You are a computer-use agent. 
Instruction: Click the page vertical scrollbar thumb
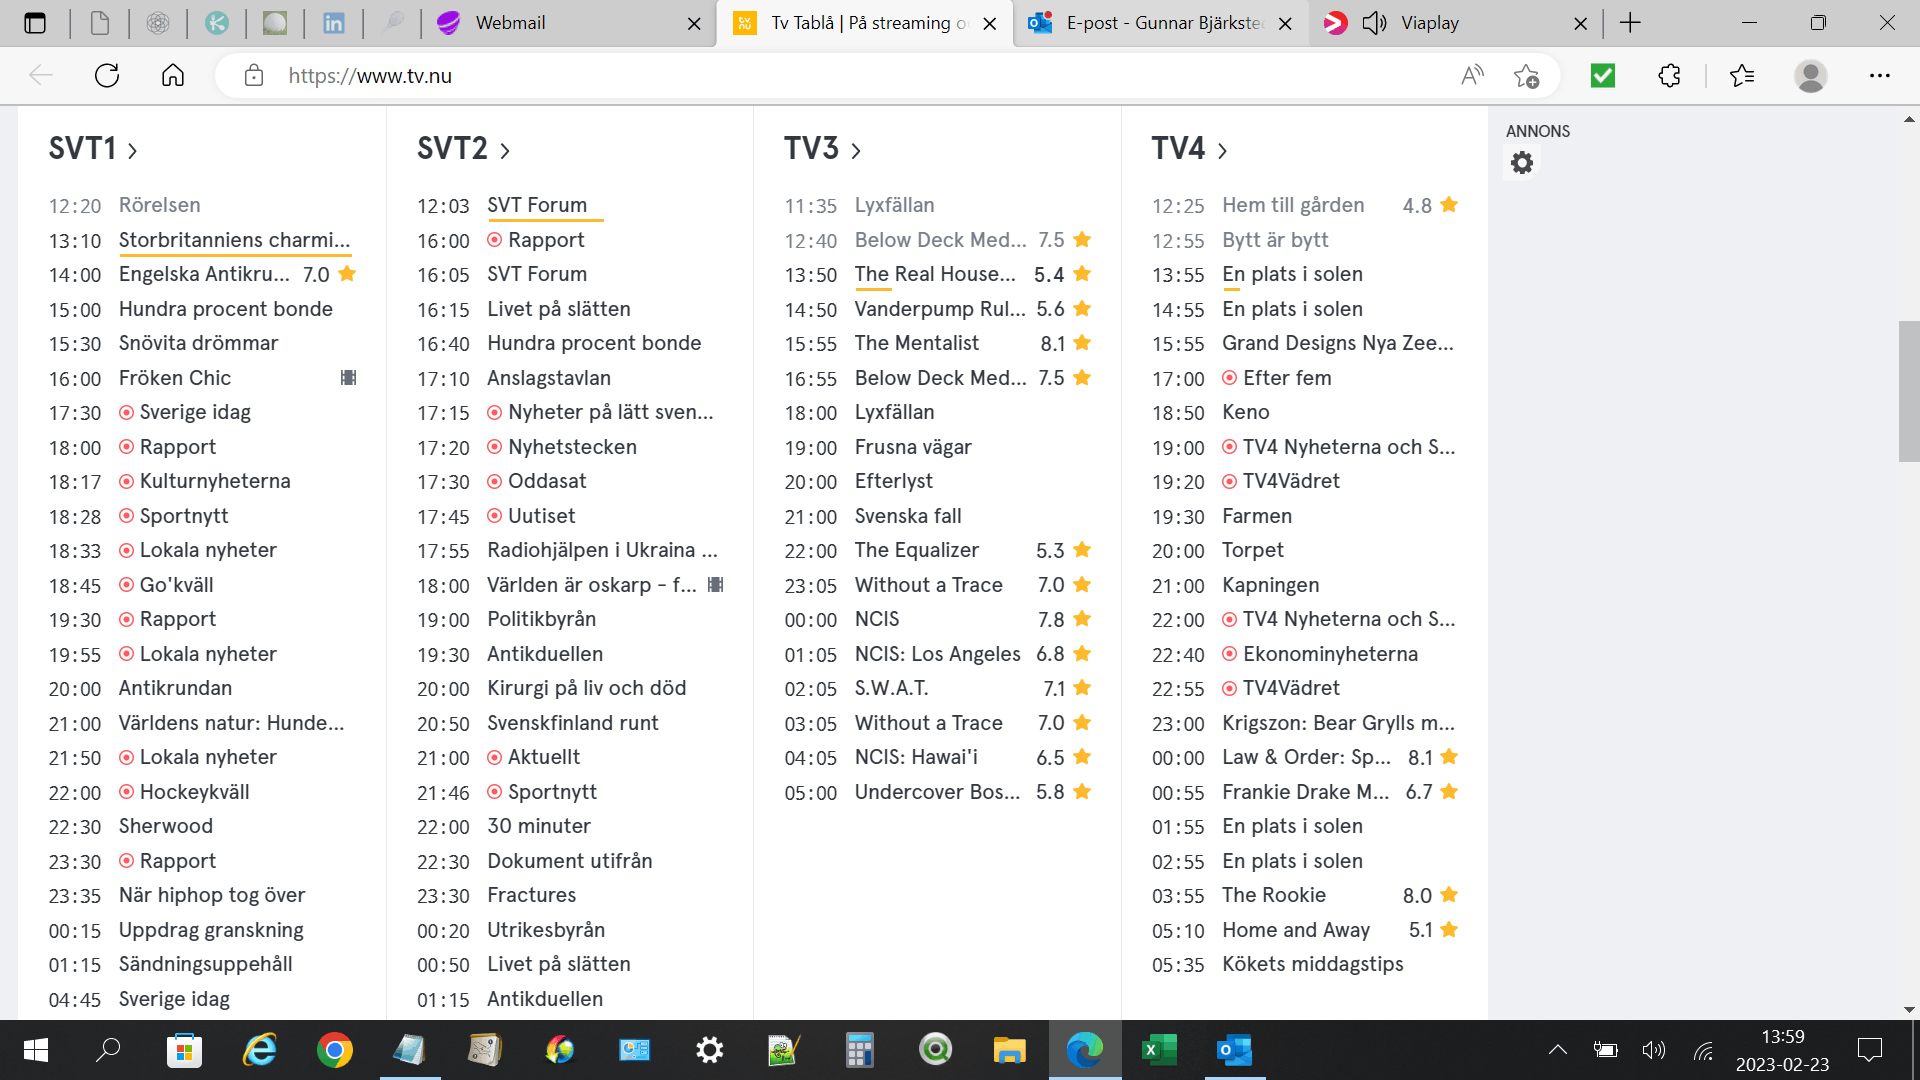click(1908, 390)
